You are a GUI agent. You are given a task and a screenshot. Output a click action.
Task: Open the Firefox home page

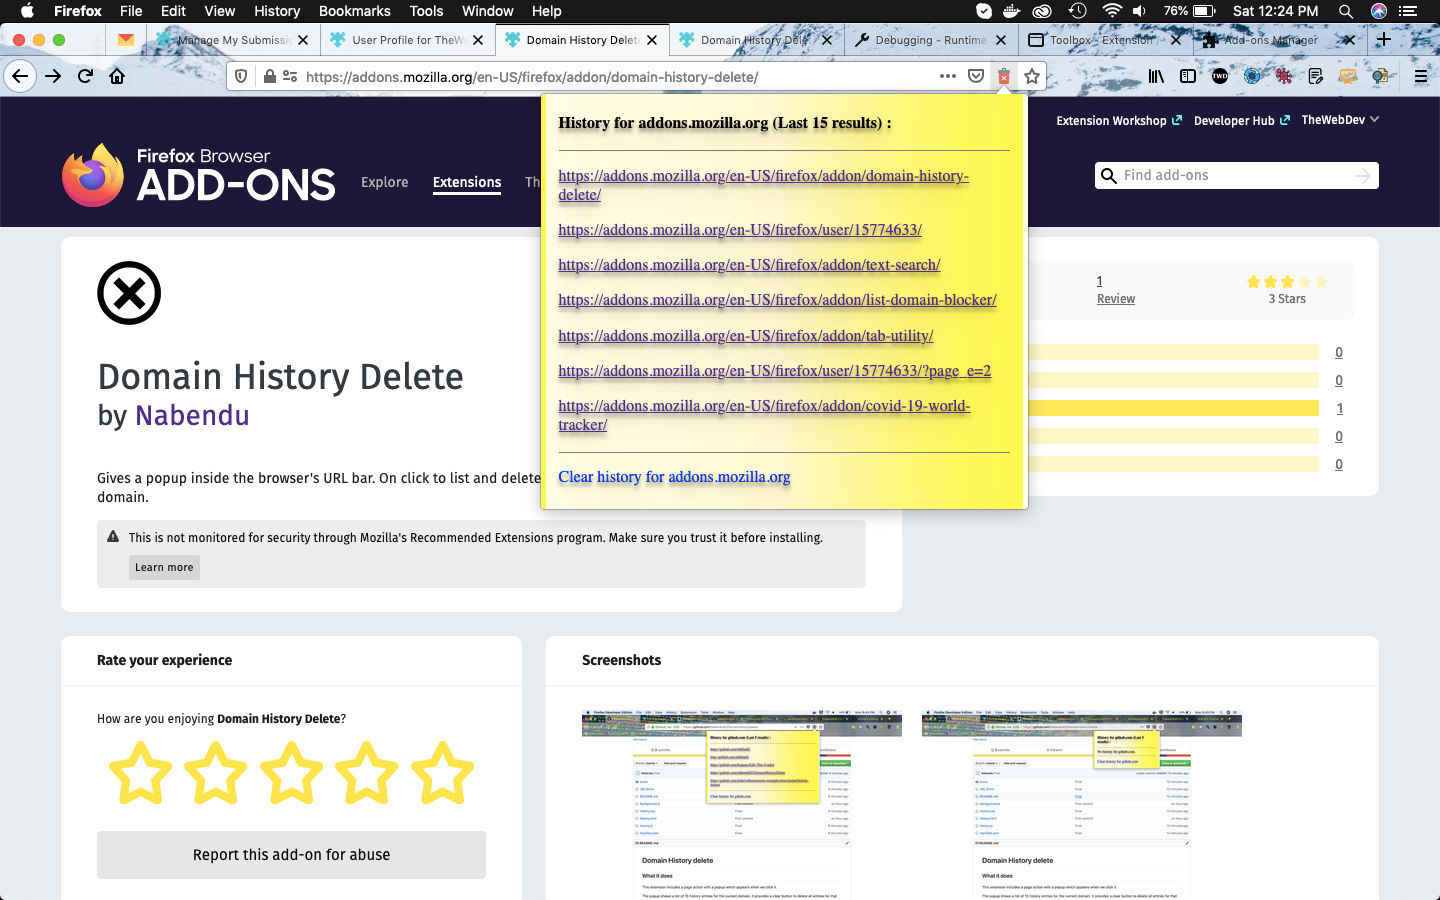(117, 76)
